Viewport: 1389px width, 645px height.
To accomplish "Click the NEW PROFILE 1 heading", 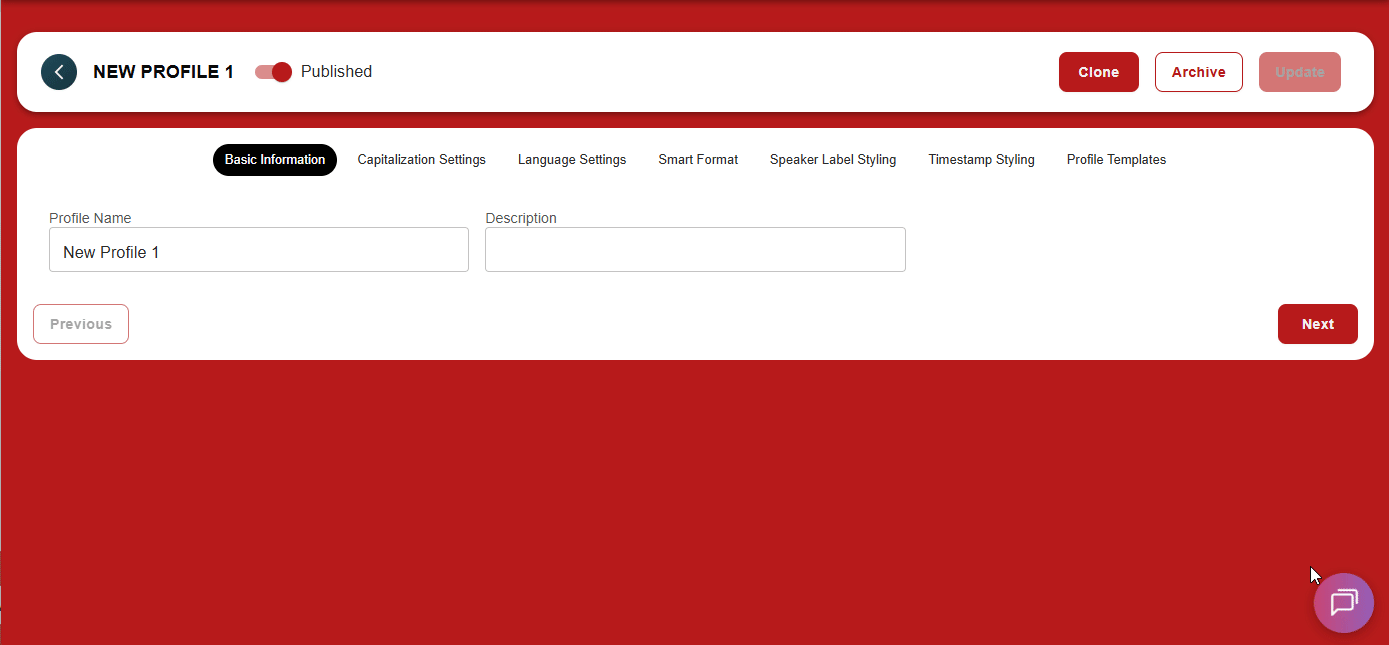I will 163,72.
